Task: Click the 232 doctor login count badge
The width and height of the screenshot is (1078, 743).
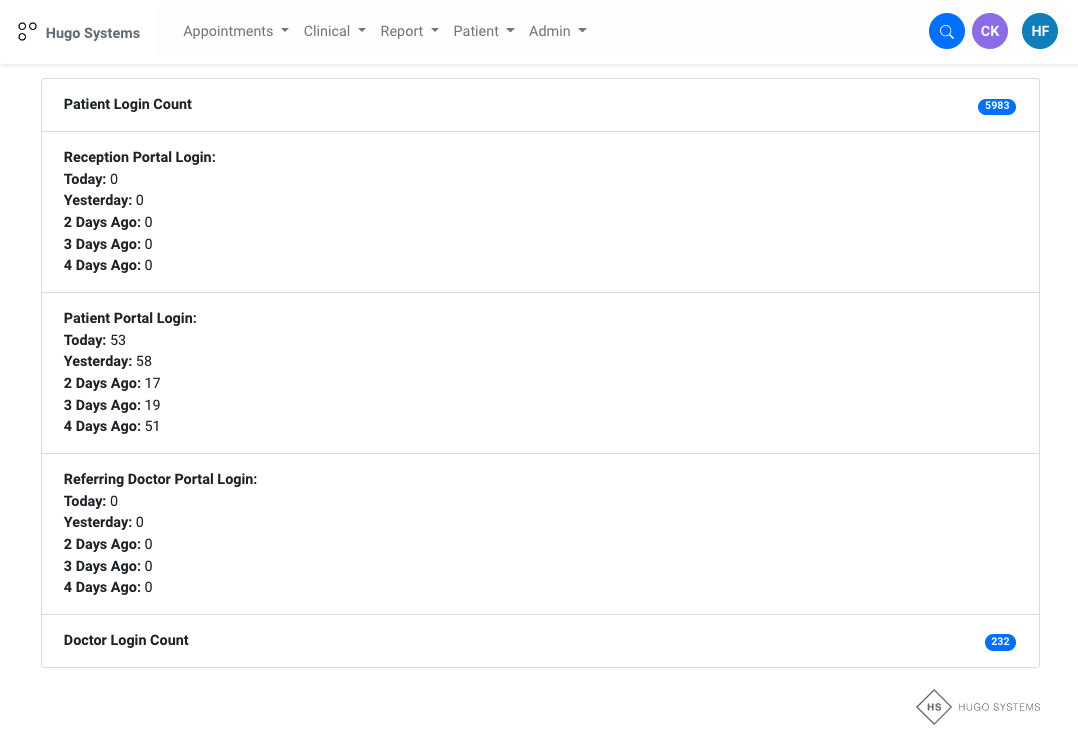Action: tap(999, 642)
